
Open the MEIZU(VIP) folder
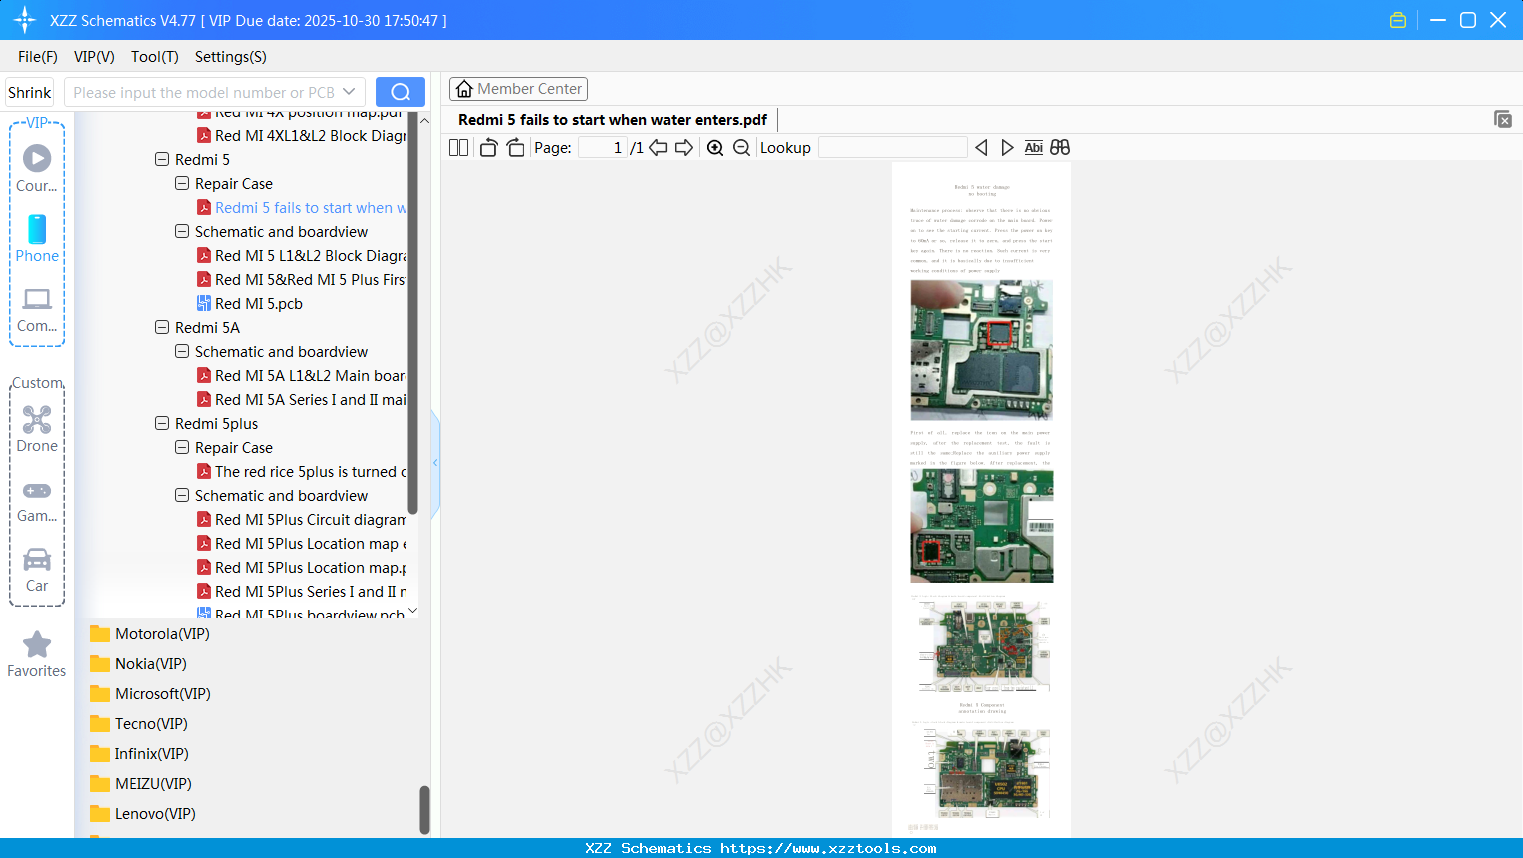pyautogui.click(x=141, y=784)
